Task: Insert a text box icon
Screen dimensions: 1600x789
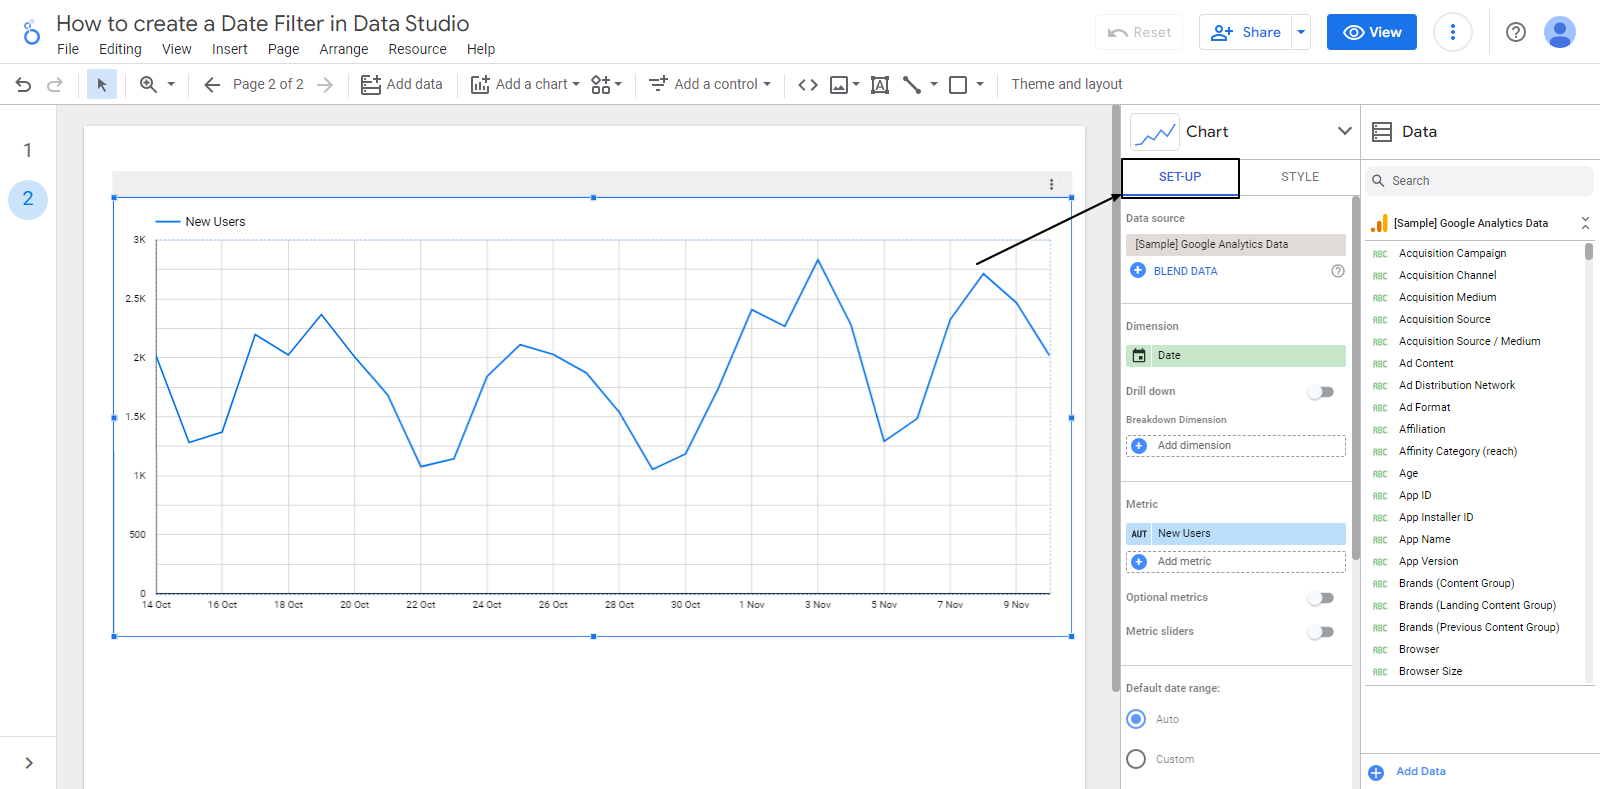Action: (x=880, y=85)
